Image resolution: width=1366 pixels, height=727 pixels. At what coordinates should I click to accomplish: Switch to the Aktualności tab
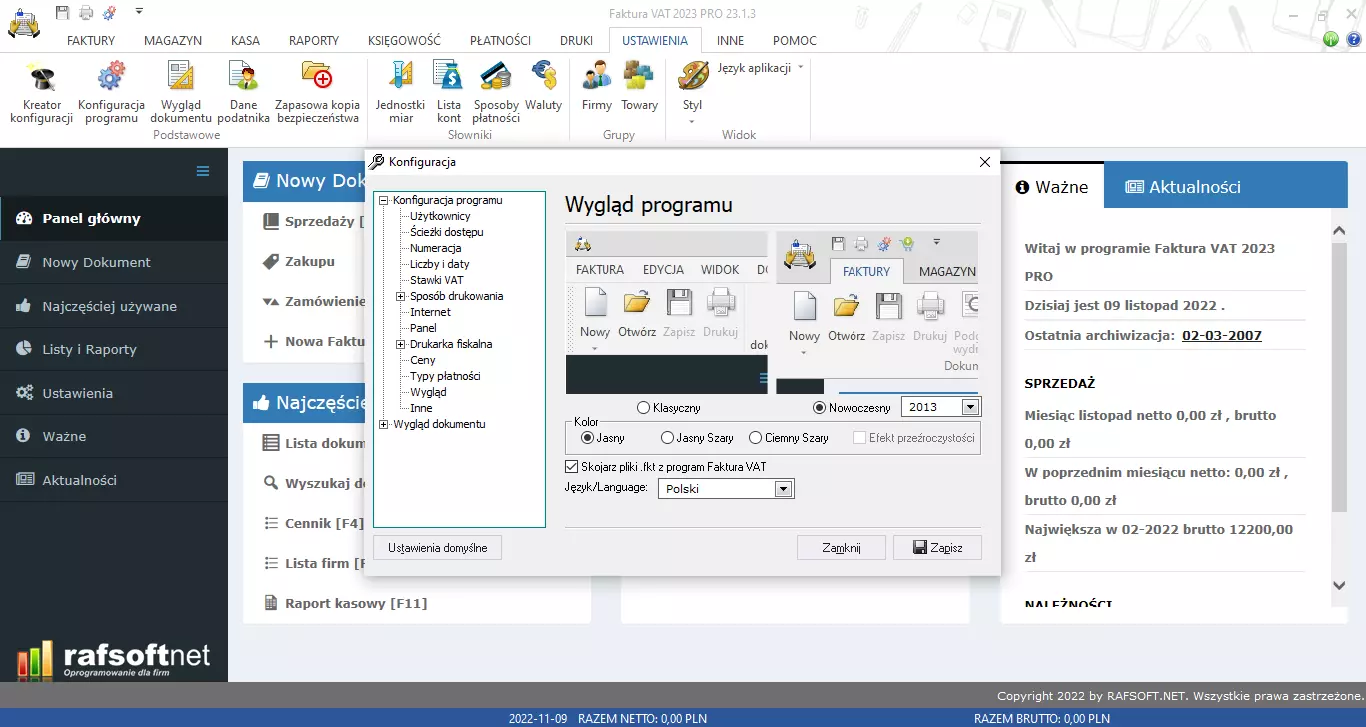pos(1195,184)
